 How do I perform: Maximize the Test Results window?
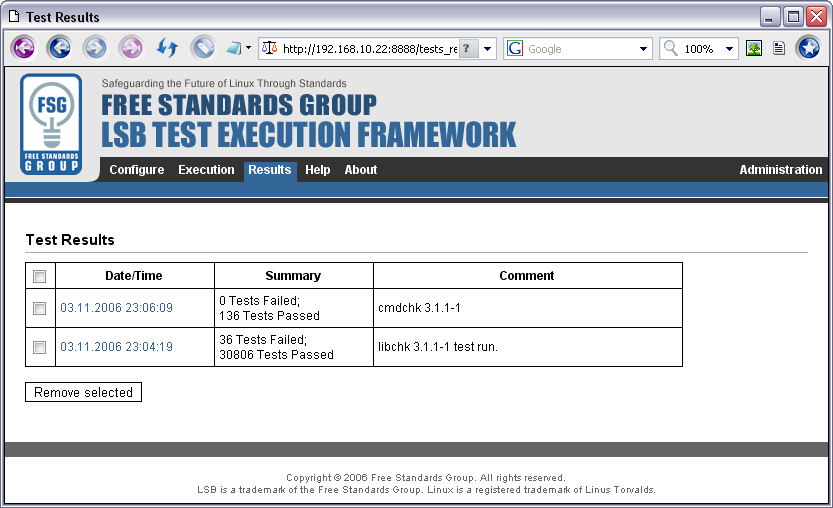click(793, 16)
